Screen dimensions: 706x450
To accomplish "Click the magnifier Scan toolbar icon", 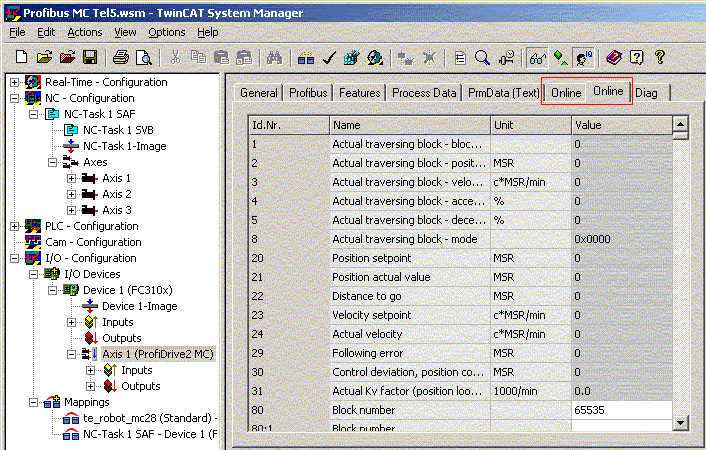I will point(482,57).
